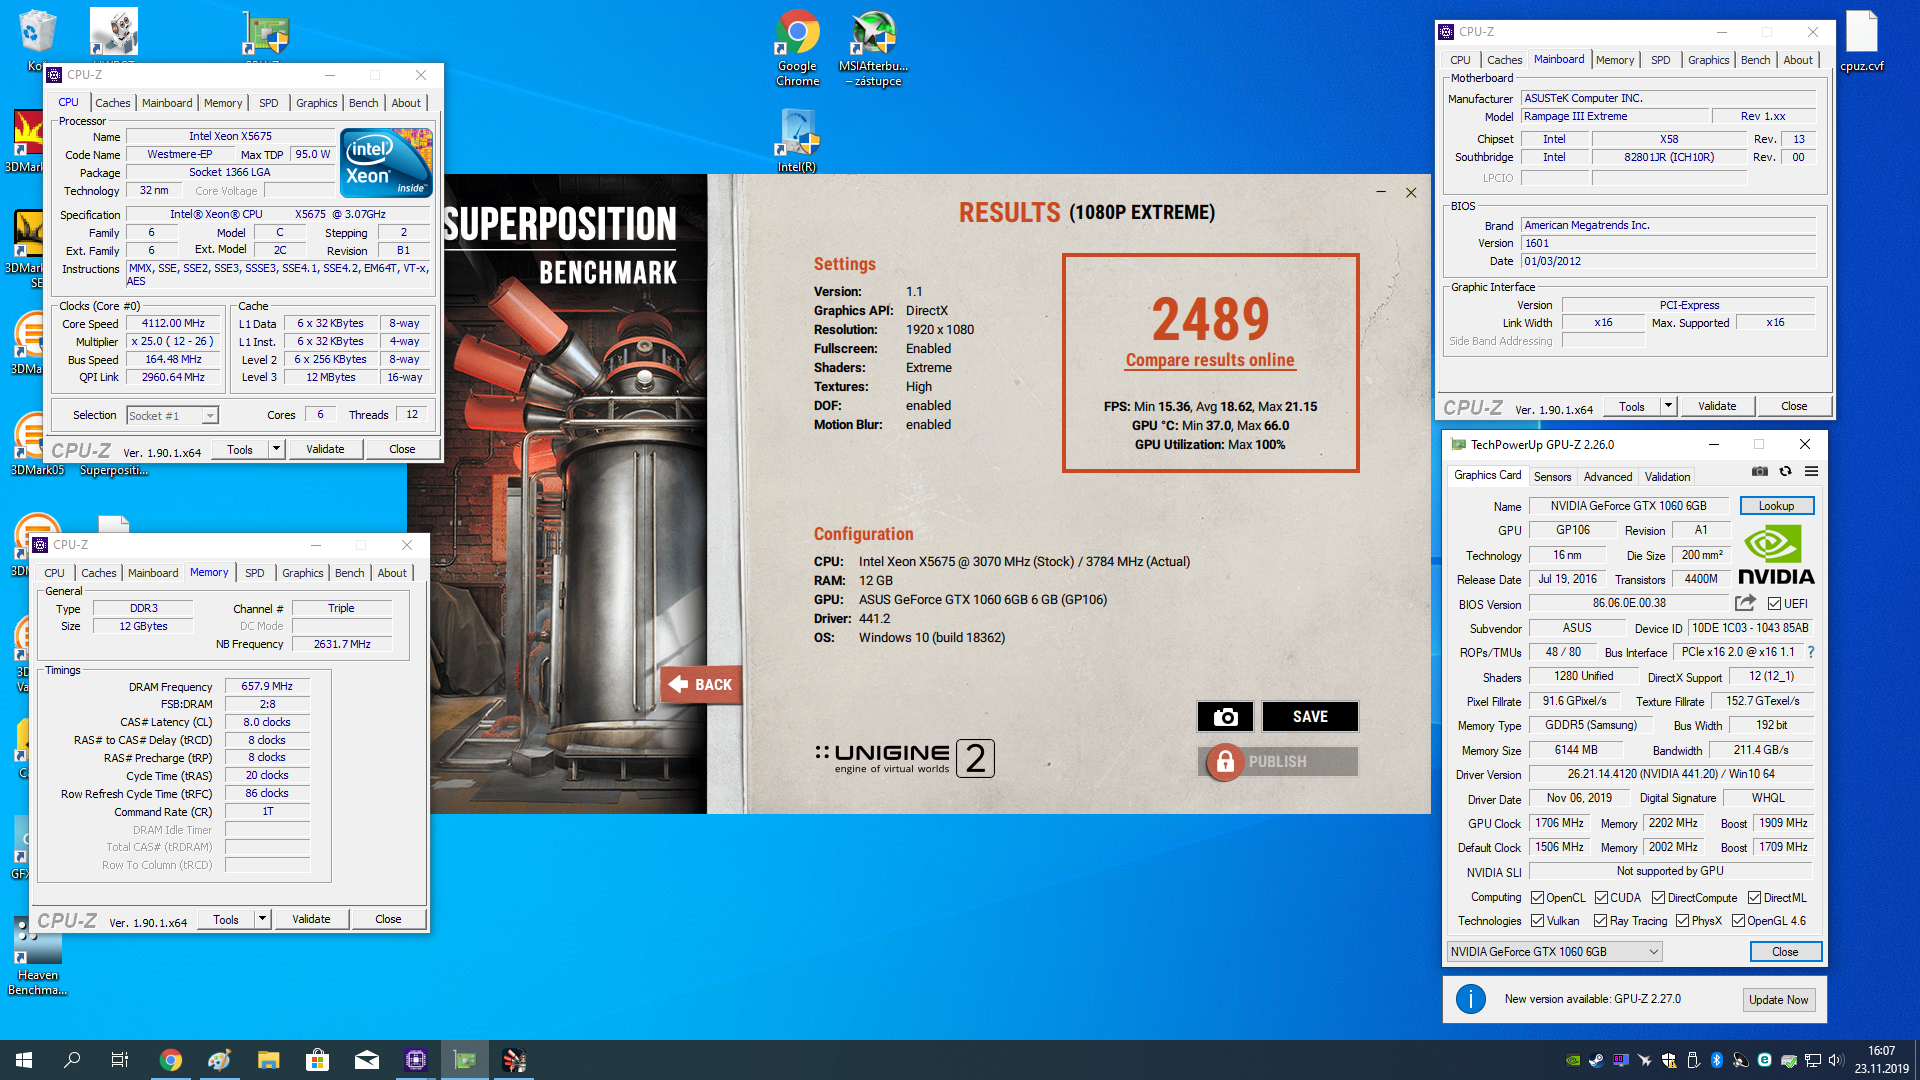The width and height of the screenshot is (1920, 1080).
Task: Open Socket #1 selection dropdown
Action: tap(172, 416)
